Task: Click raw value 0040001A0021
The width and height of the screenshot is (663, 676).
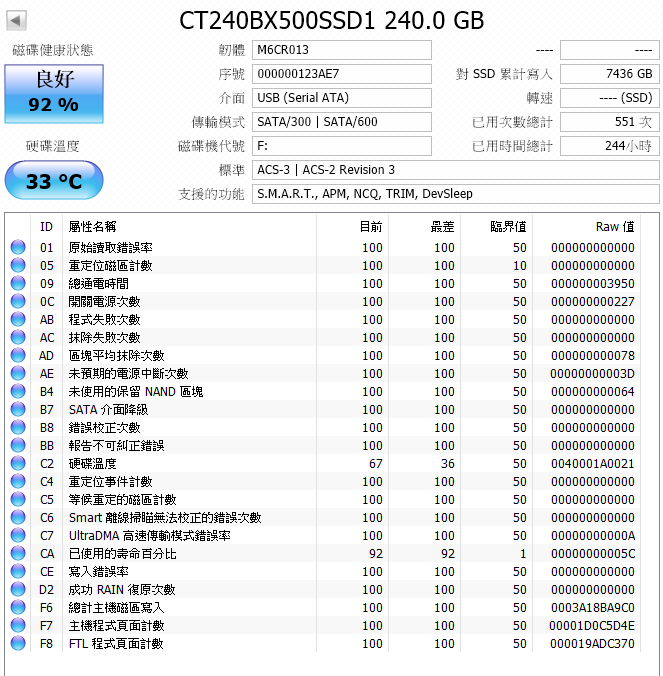Action: pos(593,464)
